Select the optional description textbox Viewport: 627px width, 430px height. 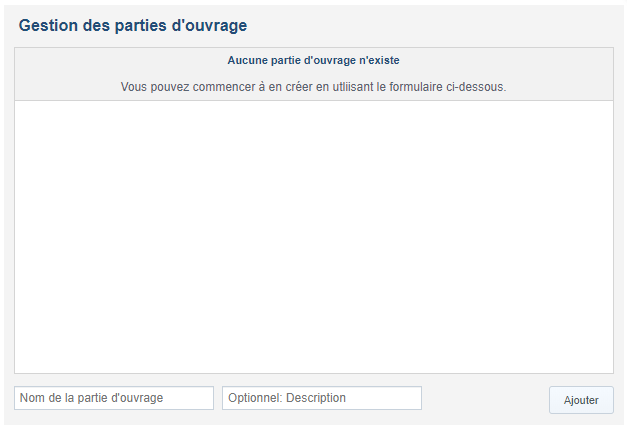[x=321, y=398]
